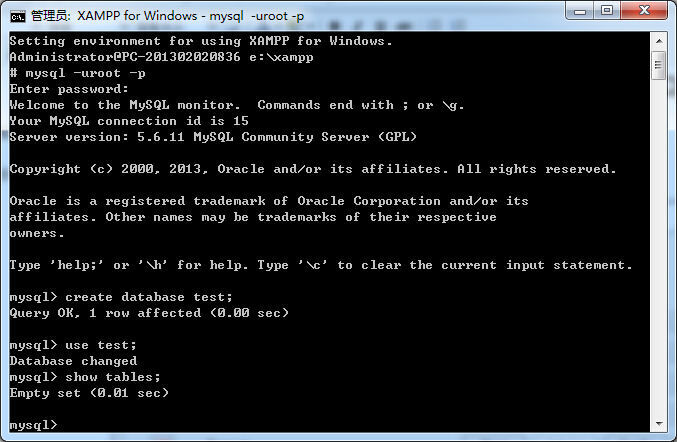Click the scrollbar up arrow

coord(659,41)
